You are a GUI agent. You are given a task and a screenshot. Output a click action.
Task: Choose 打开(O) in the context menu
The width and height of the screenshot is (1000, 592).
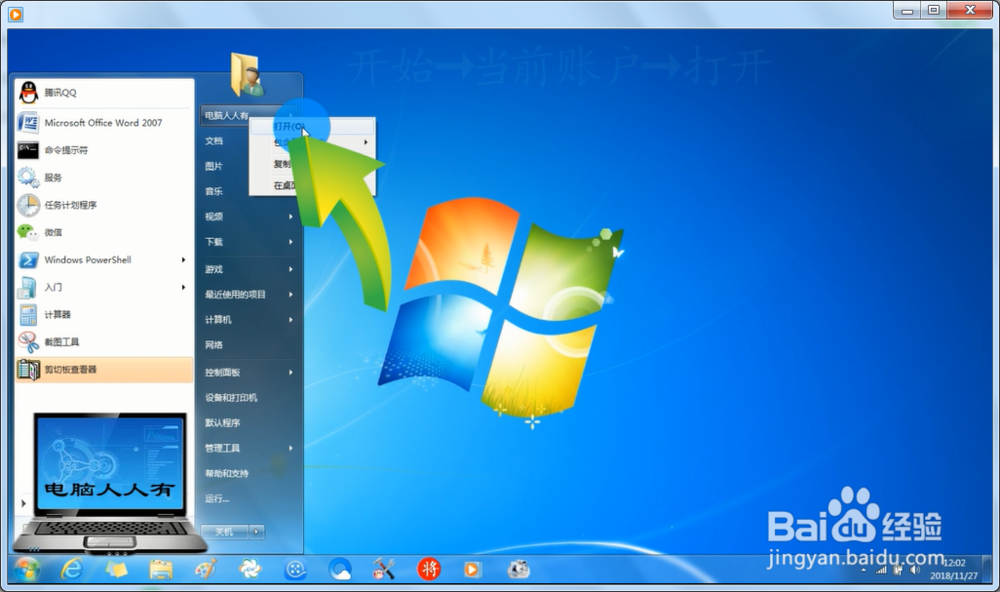coord(311,126)
